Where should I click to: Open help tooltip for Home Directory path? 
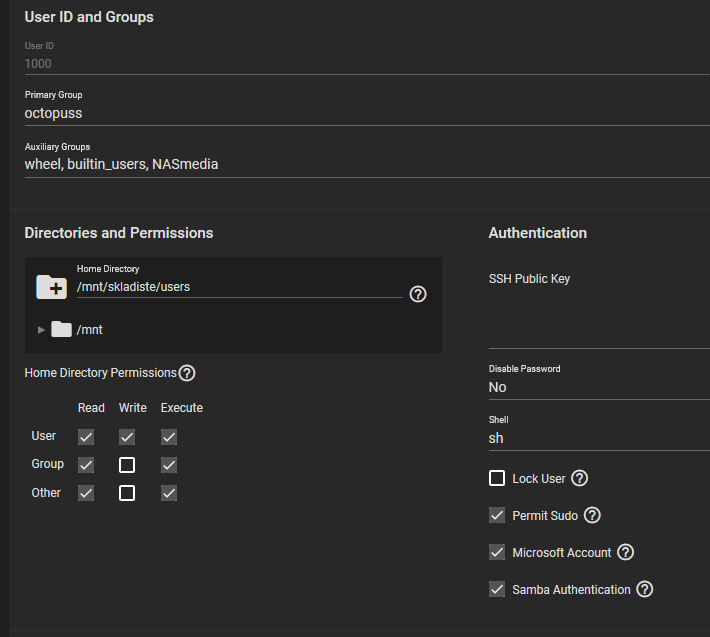tap(418, 294)
